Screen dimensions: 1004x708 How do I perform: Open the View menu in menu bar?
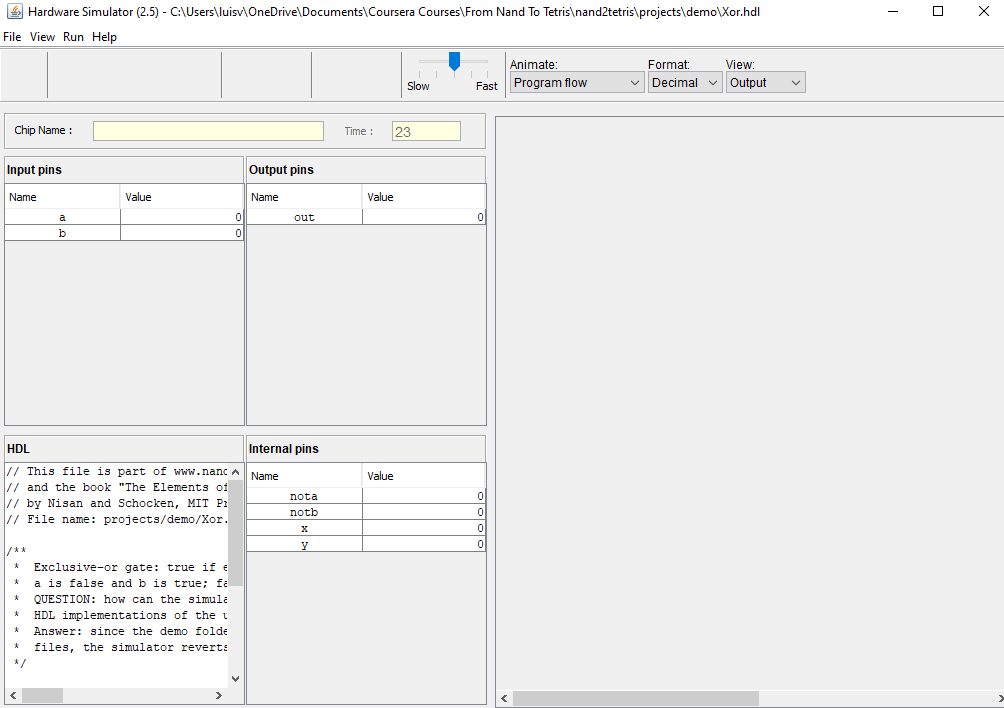click(42, 37)
